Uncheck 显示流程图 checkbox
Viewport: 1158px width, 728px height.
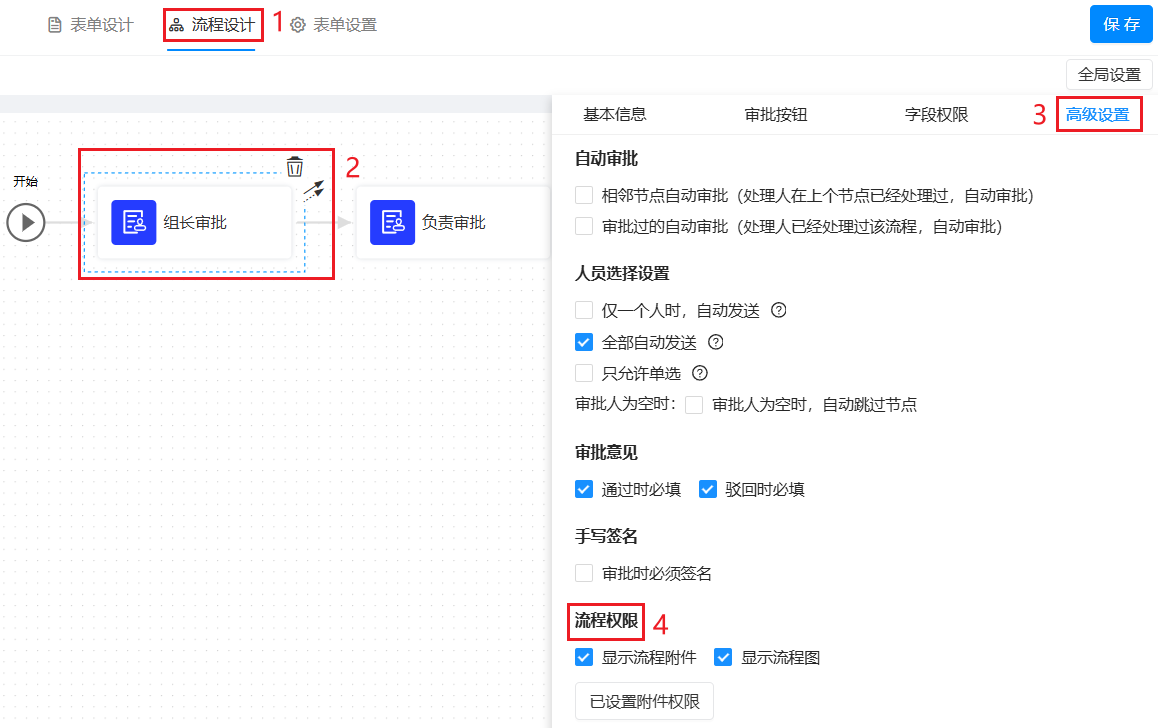click(723, 658)
